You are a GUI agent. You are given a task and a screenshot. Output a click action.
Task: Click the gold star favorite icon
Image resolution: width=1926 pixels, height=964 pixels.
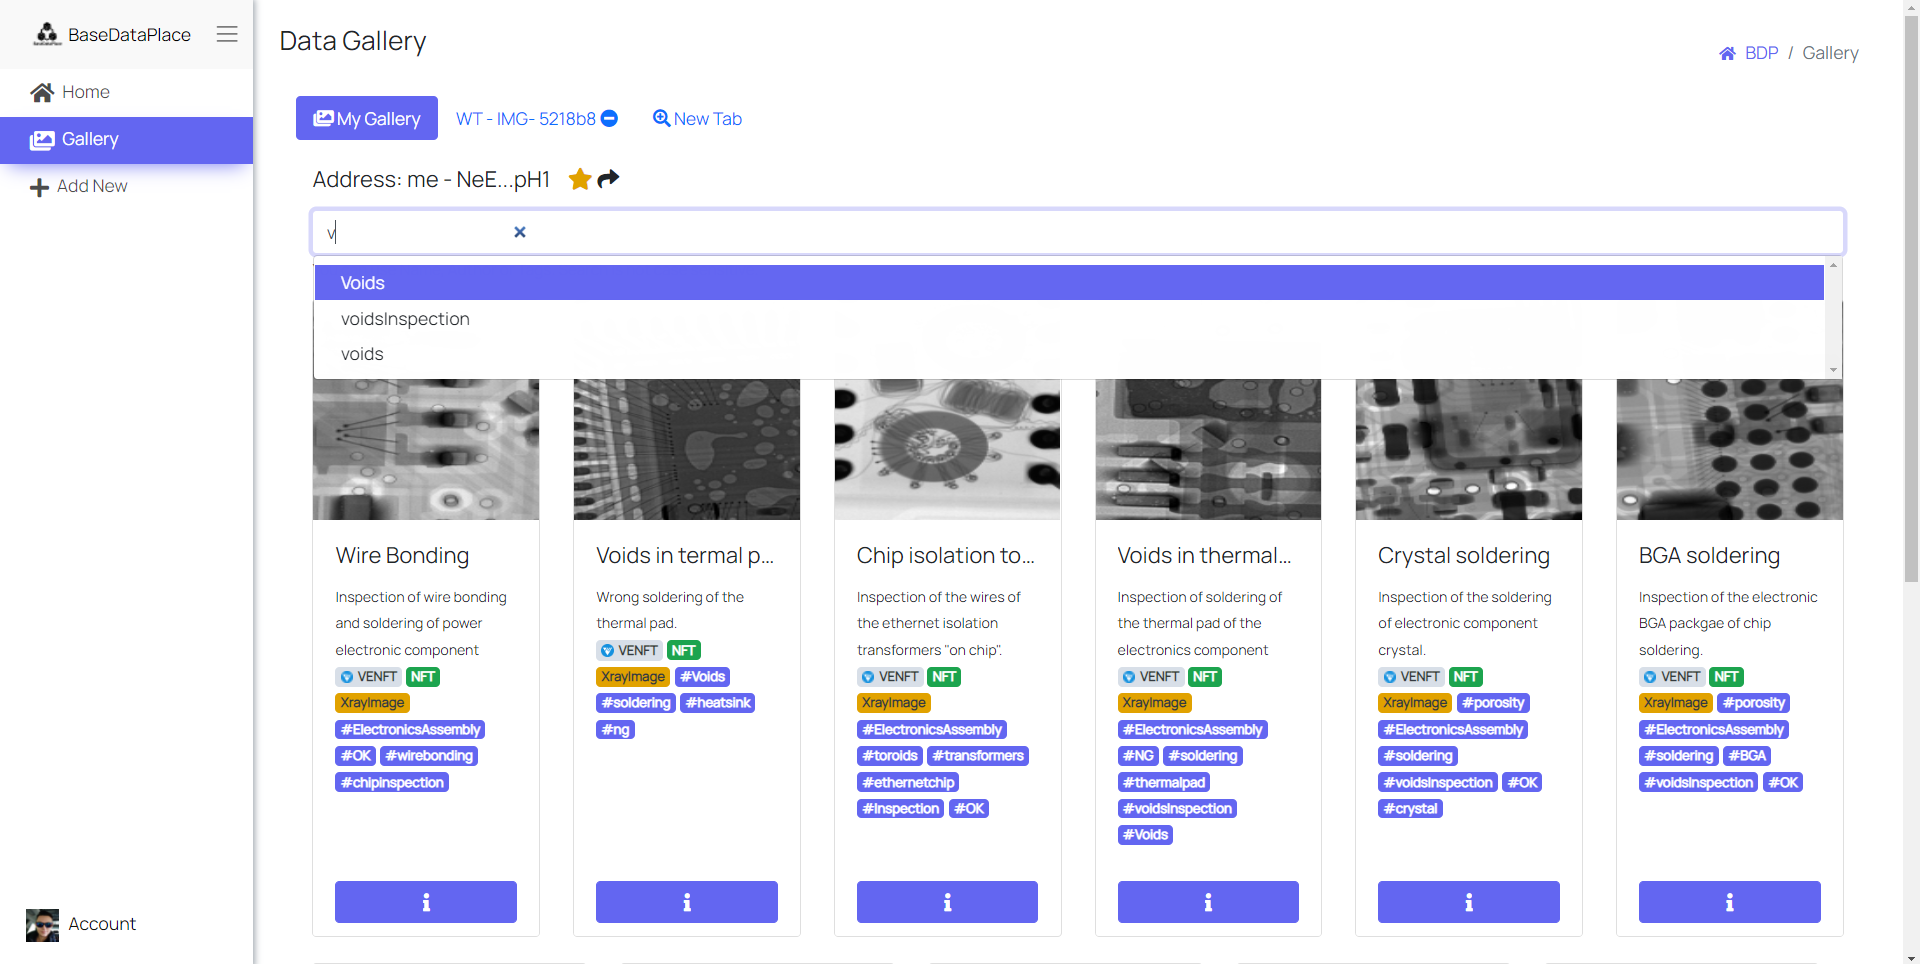coord(580,179)
